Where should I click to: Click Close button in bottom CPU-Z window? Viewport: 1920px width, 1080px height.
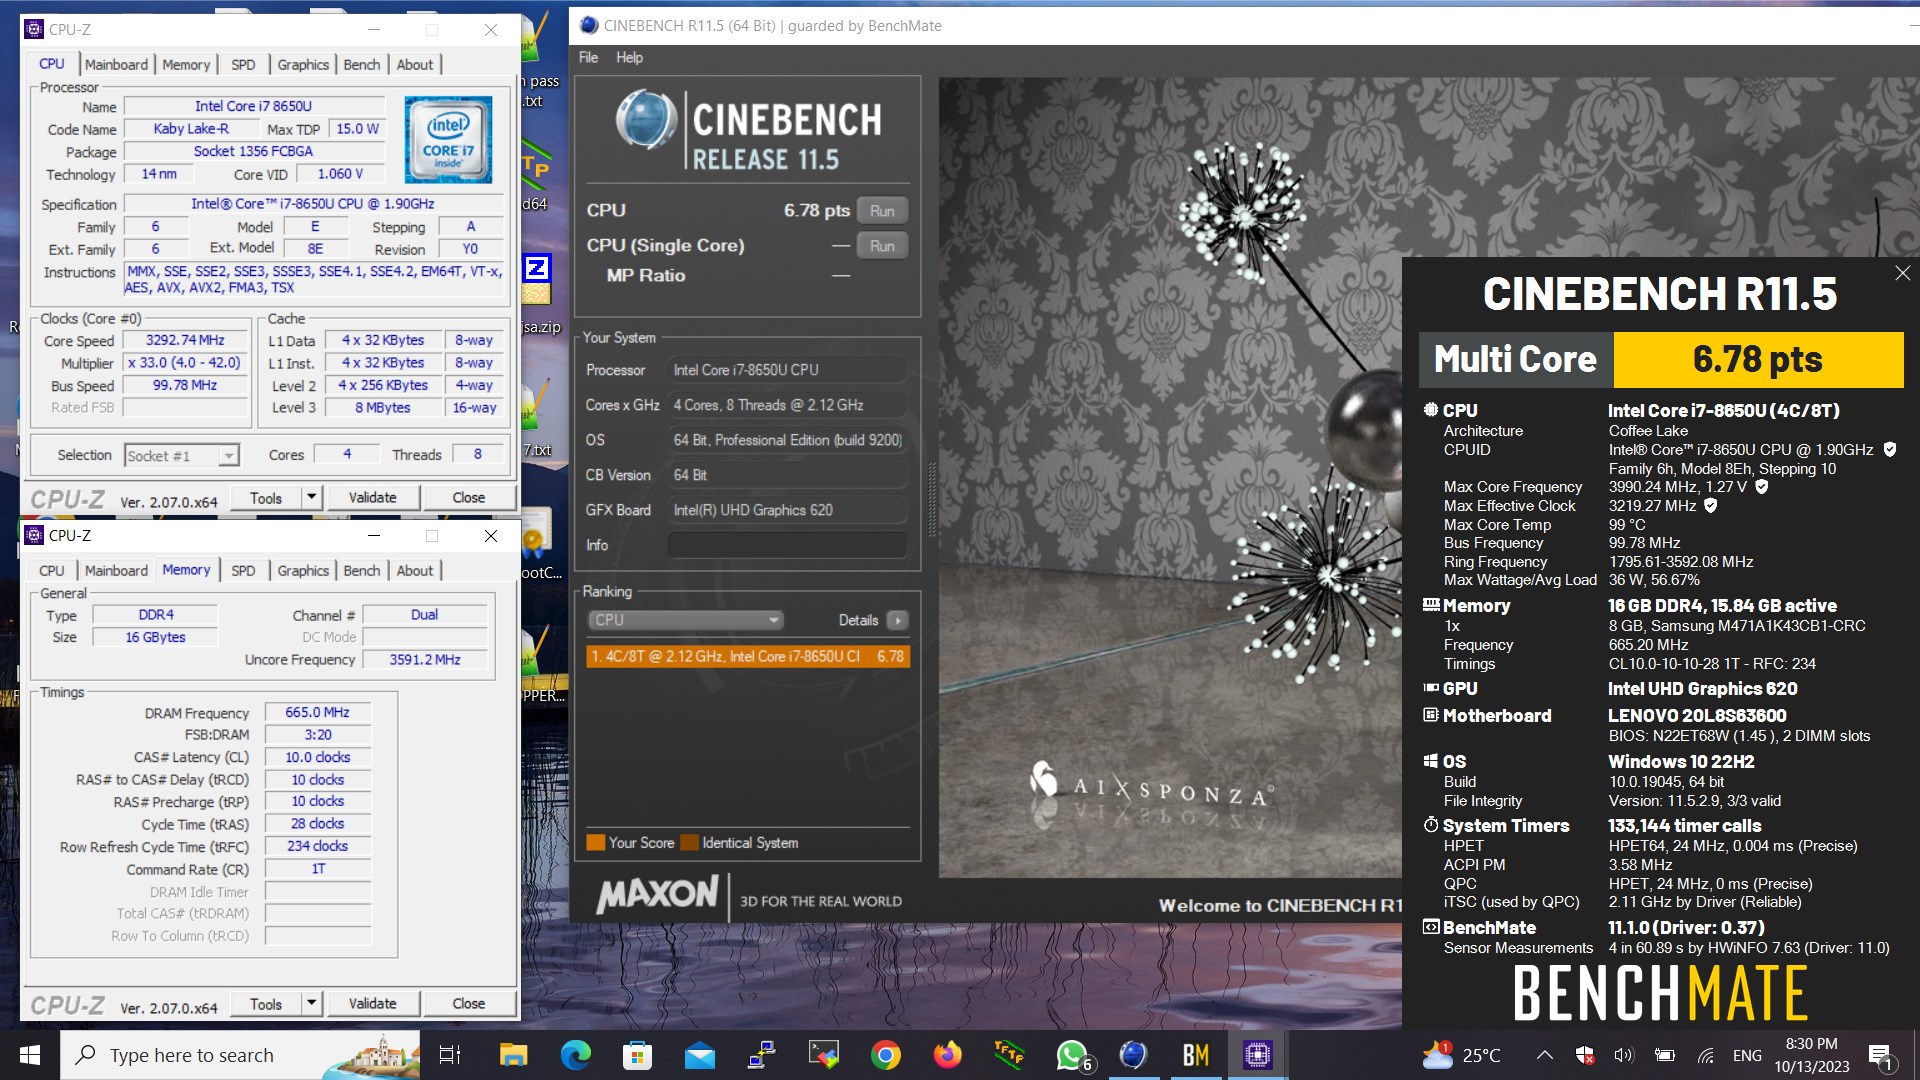[468, 1003]
